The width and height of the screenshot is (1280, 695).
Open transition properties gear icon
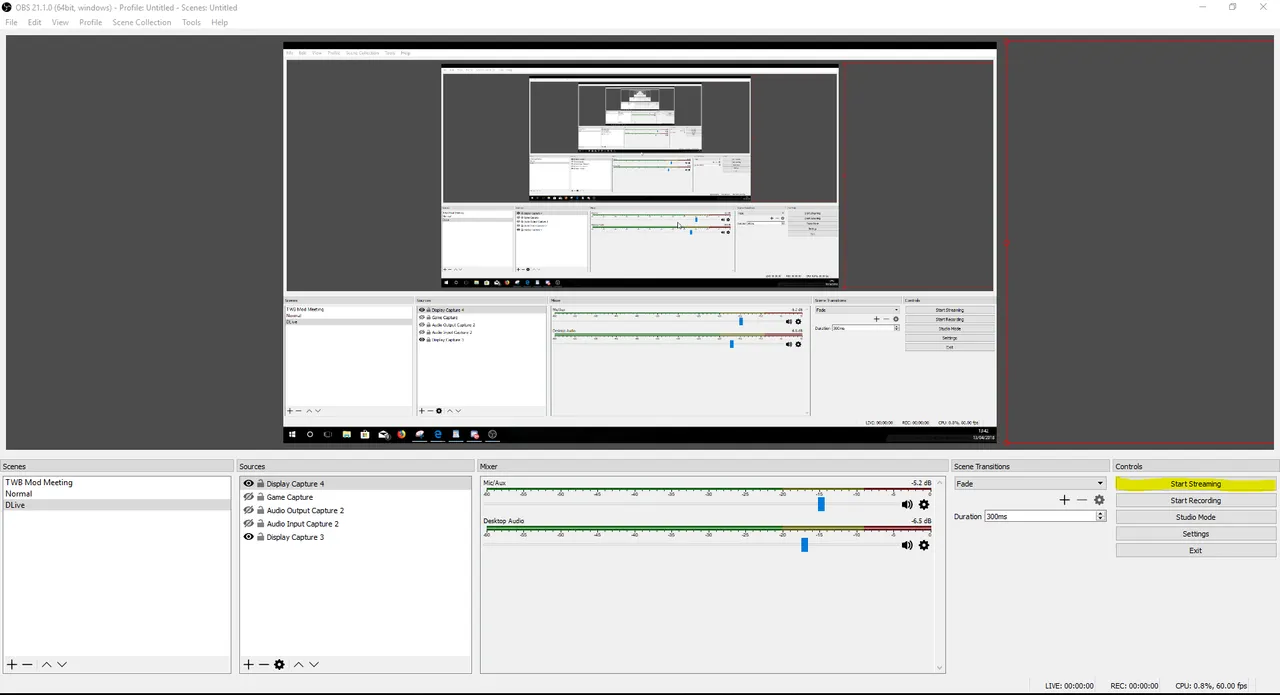pos(1099,500)
